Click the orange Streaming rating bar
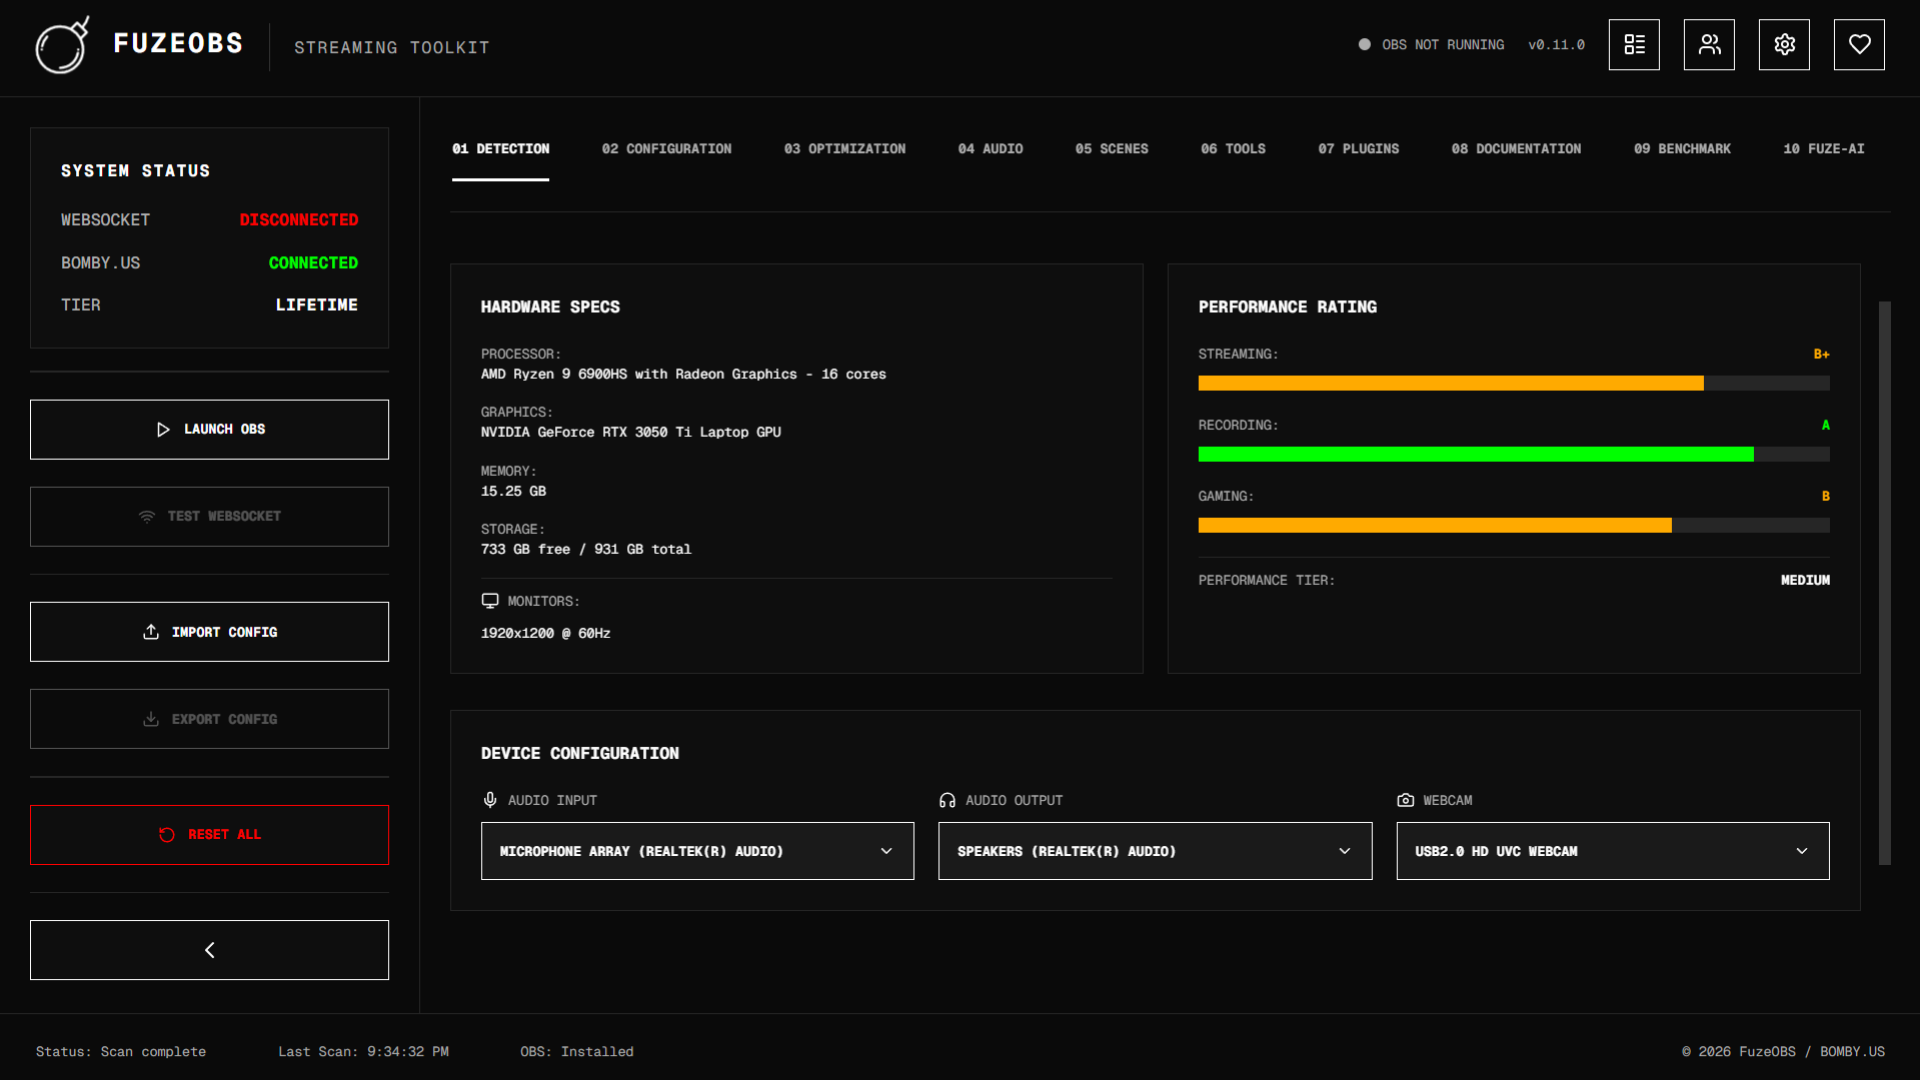Viewport: 1920px width, 1080px height. (1450, 383)
